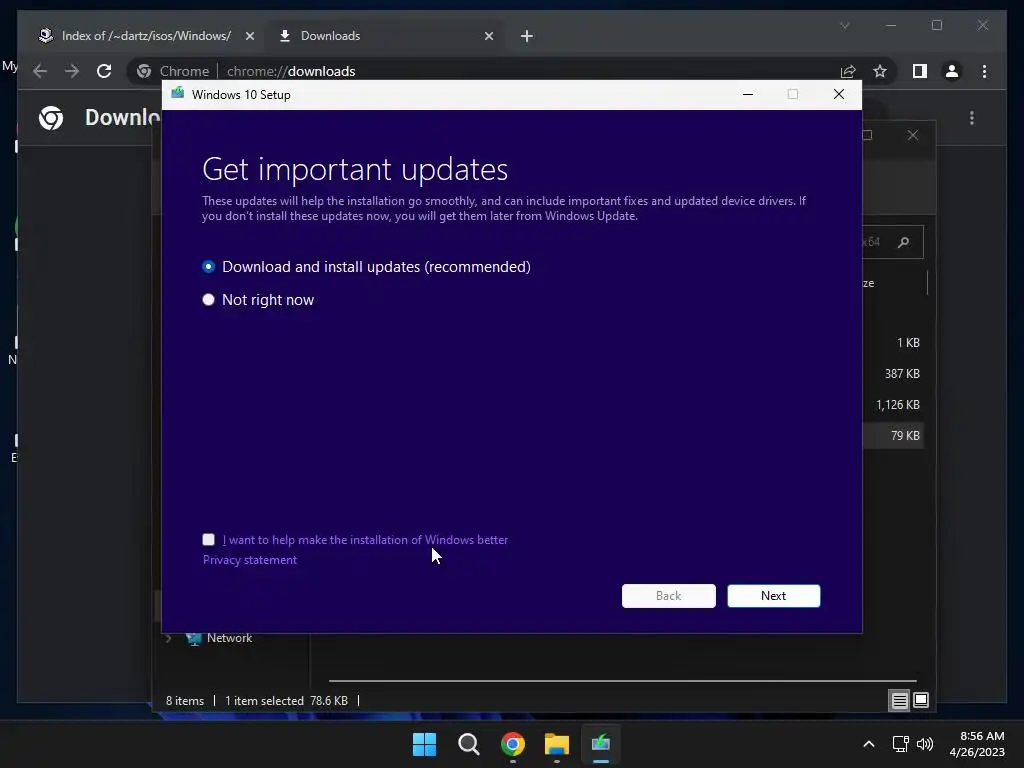1024x768 pixels.
Task: Click Chrome logo on Downloads page
Action: coord(51,118)
